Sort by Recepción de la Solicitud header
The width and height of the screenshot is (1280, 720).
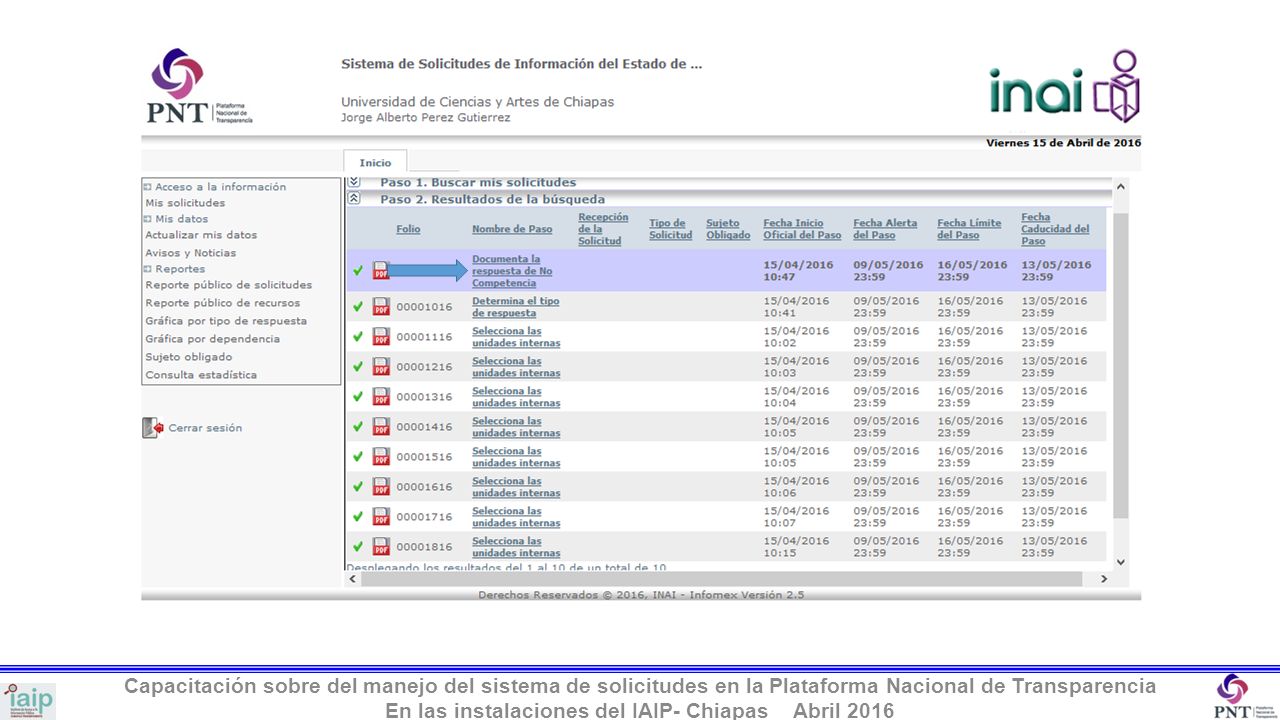tap(603, 229)
